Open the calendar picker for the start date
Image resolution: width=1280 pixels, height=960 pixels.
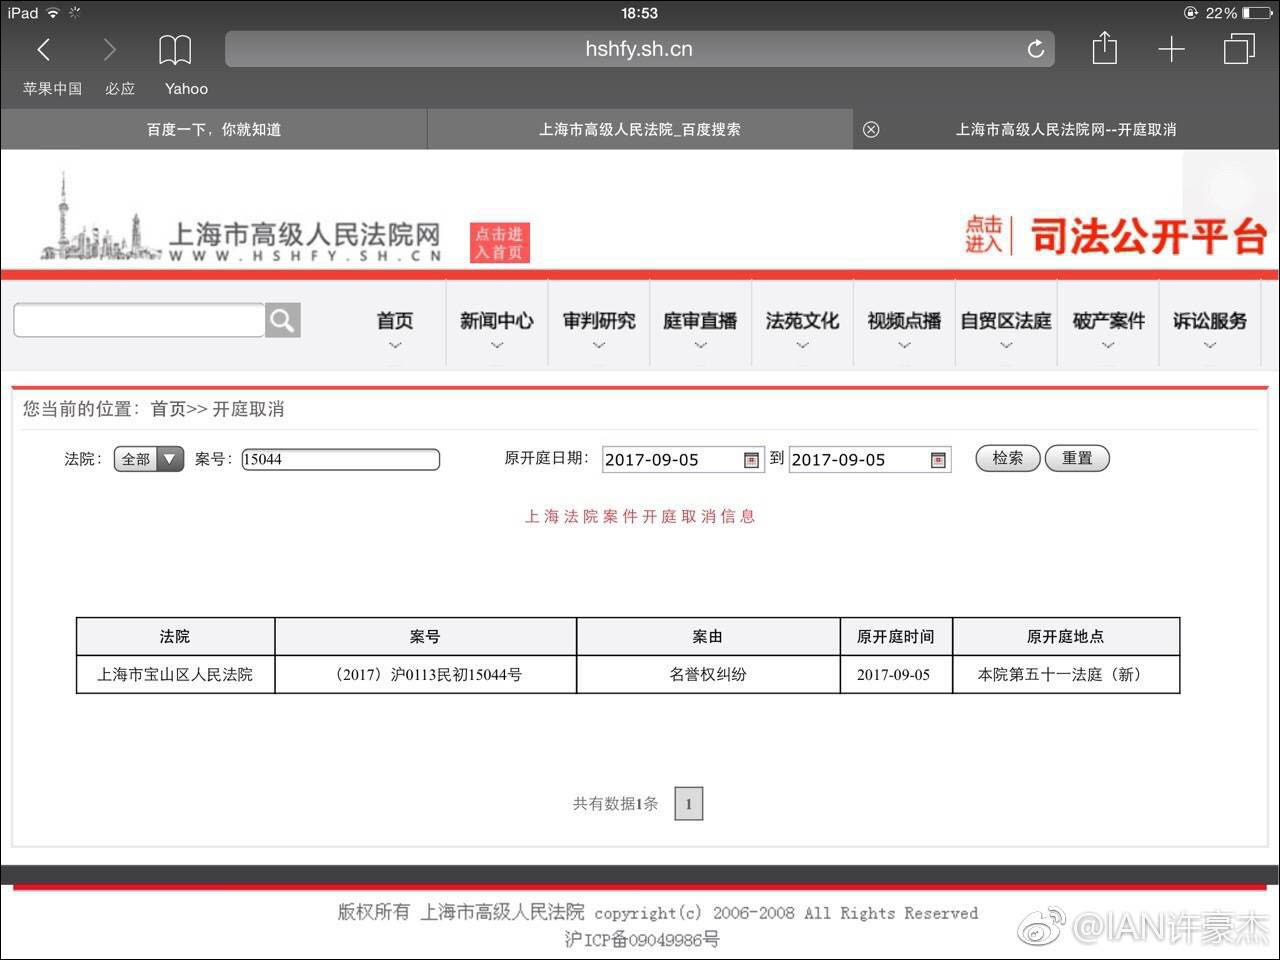click(x=751, y=459)
